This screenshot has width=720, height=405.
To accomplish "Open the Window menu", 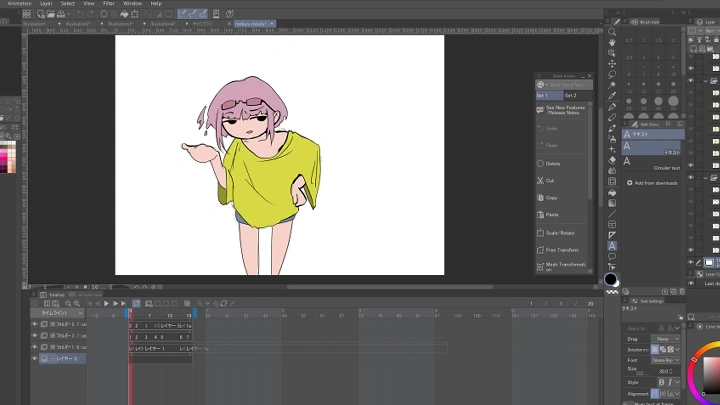I will point(132,3).
